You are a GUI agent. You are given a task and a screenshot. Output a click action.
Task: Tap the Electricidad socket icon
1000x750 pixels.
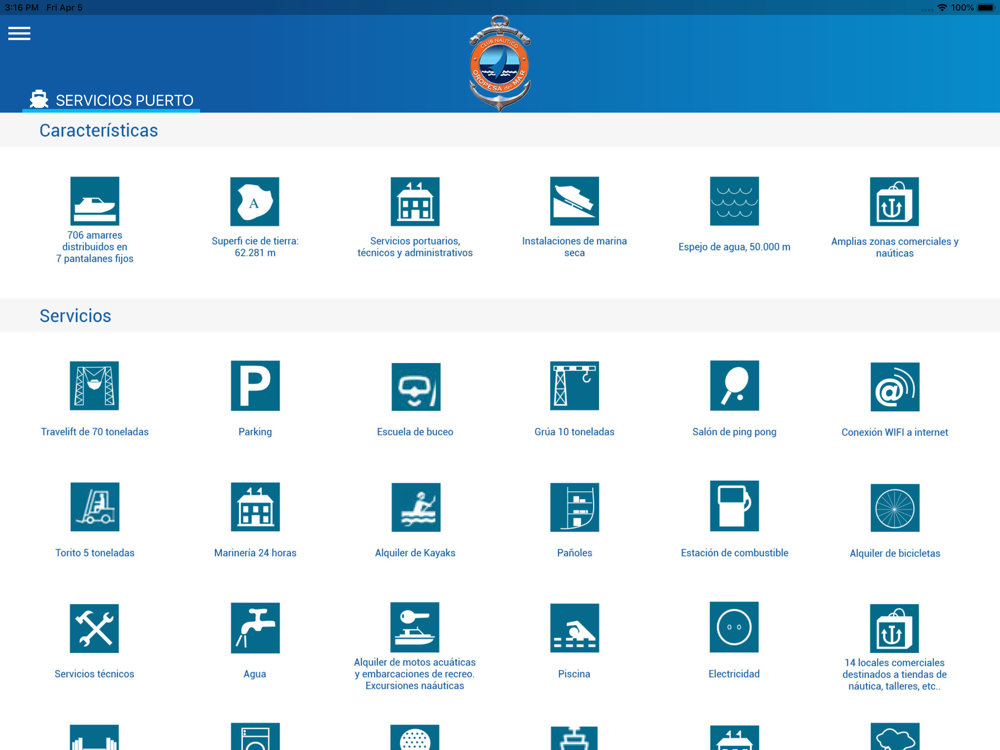point(734,627)
